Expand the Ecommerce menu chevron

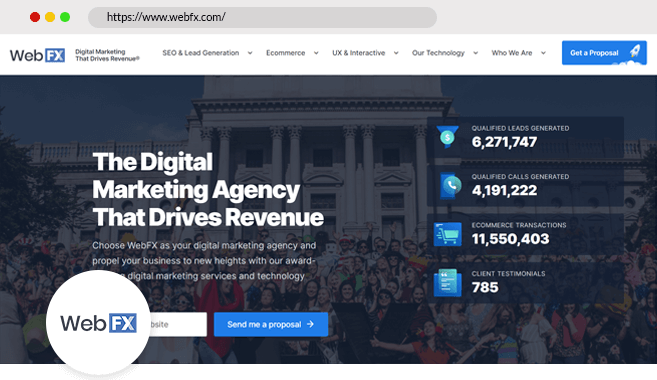click(316, 53)
